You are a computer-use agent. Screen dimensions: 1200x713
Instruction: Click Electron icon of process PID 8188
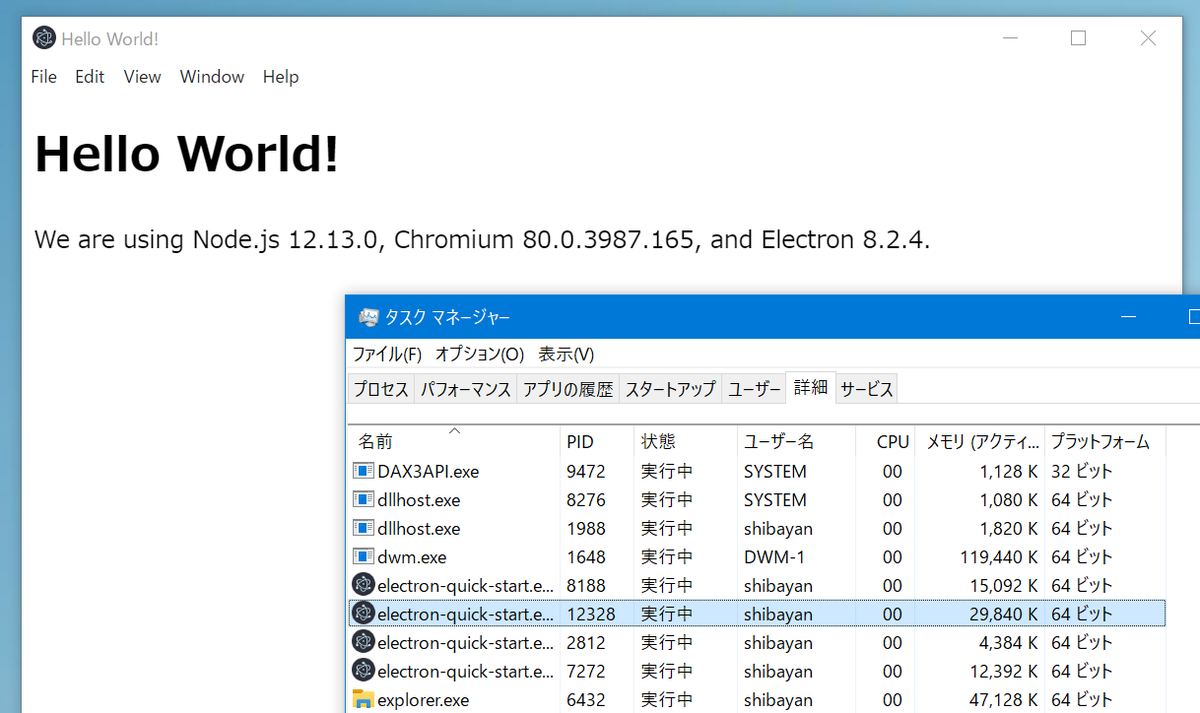click(x=364, y=584)
